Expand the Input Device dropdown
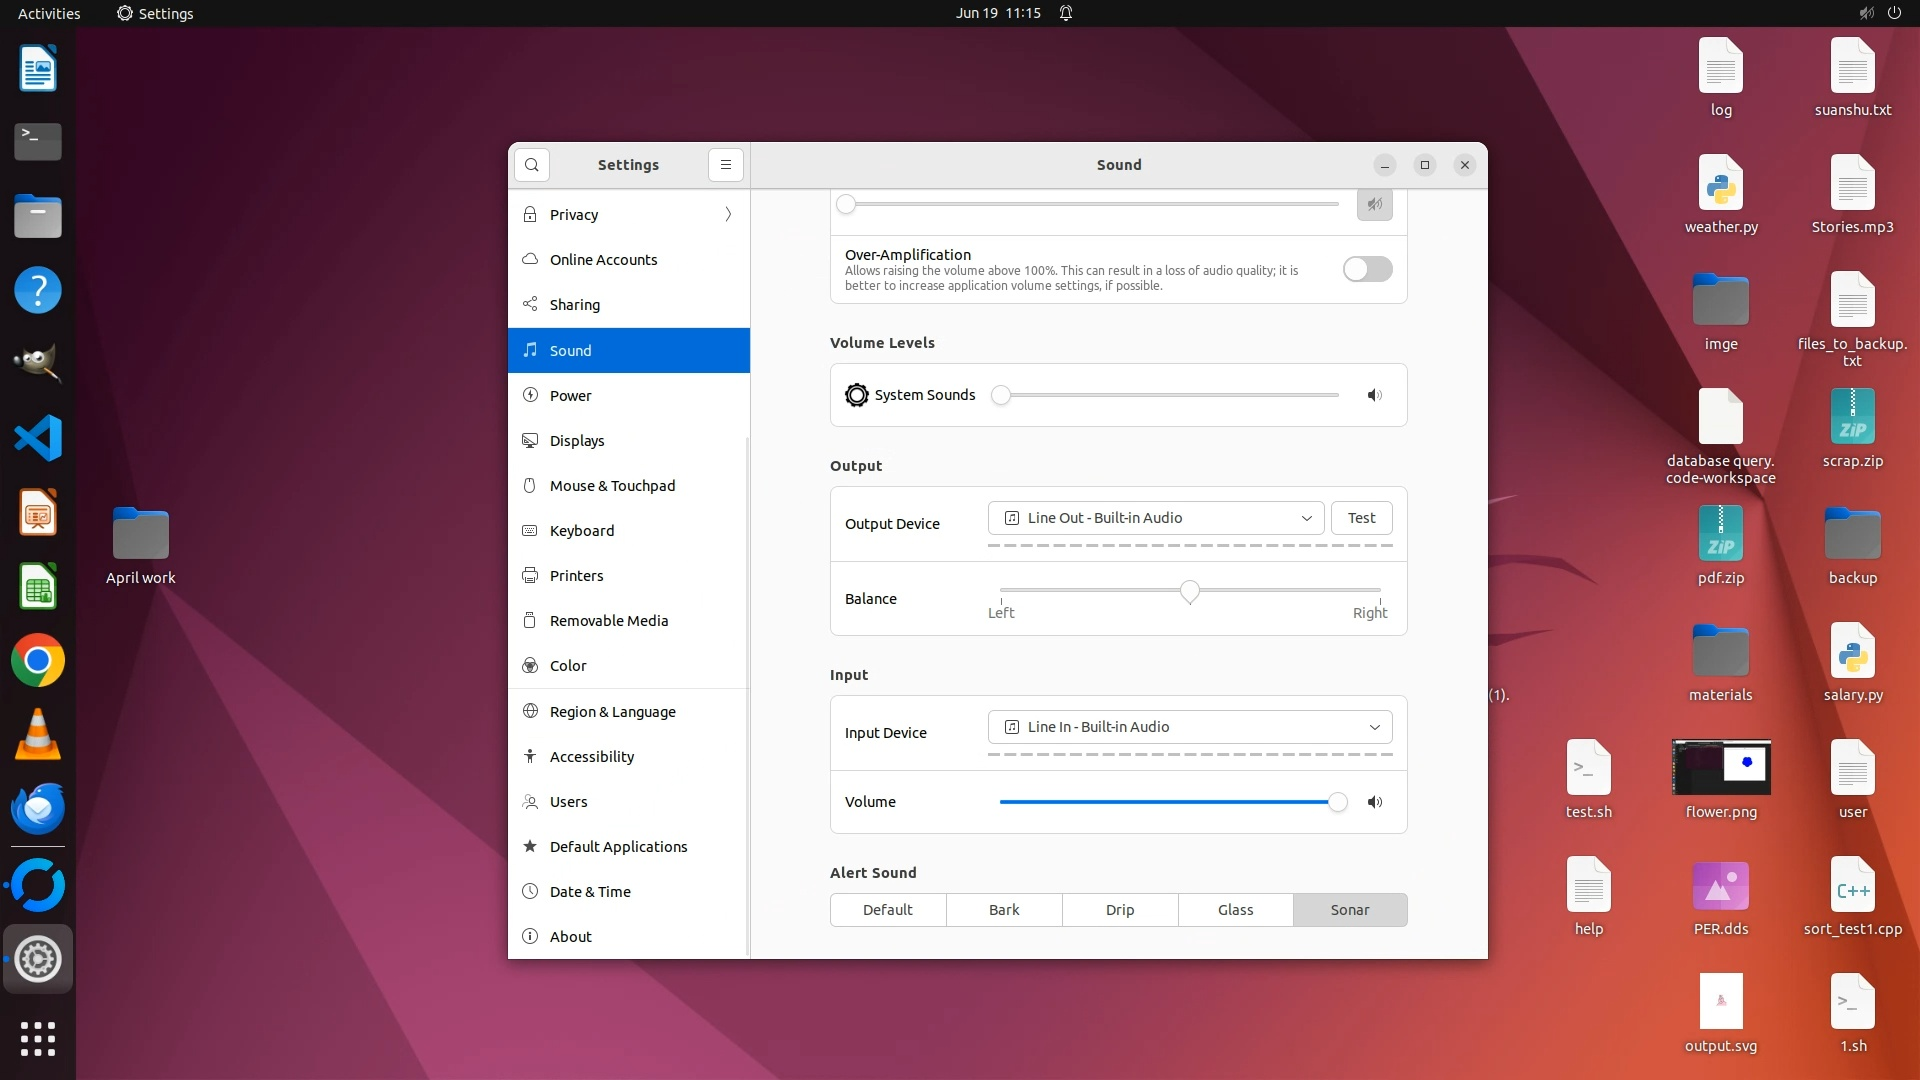Viewport: 1920px width, 1080px height. click(1190, 727)
